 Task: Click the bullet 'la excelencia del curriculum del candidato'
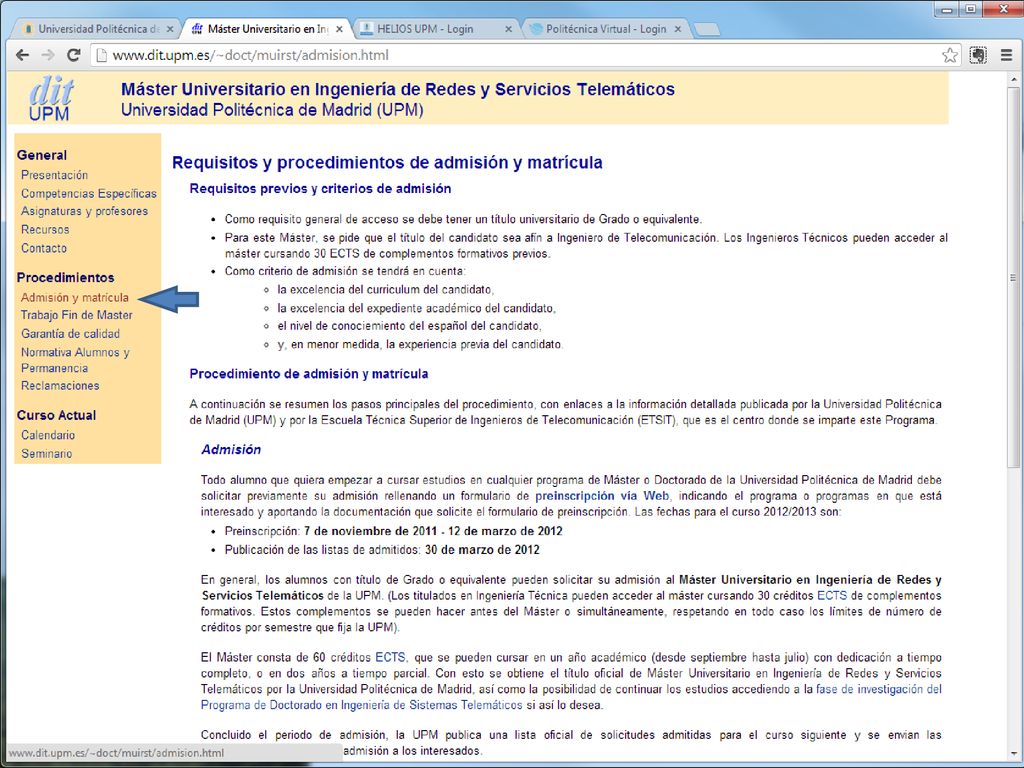(x=386, y=289)
